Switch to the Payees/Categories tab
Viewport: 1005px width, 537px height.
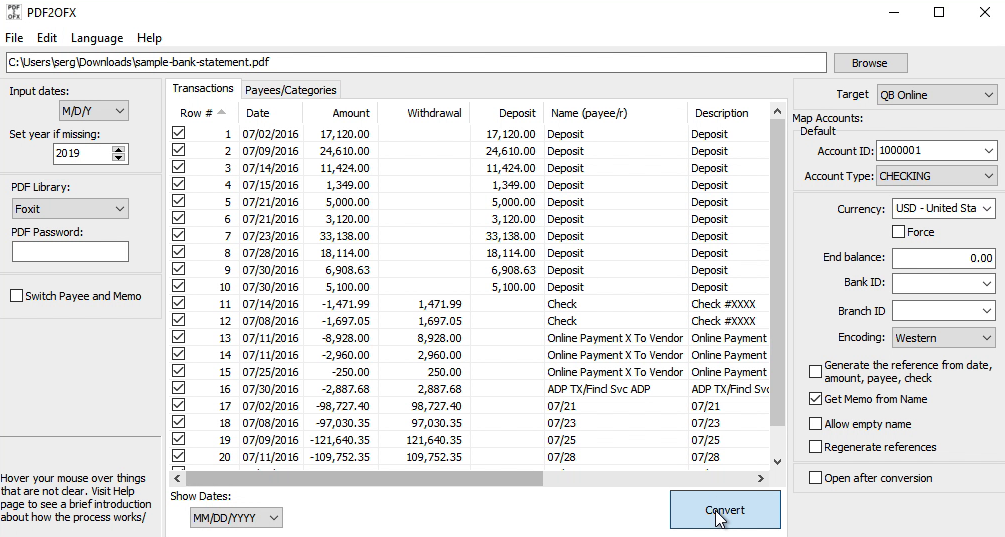pyautogui.click(x=290, y=90)
